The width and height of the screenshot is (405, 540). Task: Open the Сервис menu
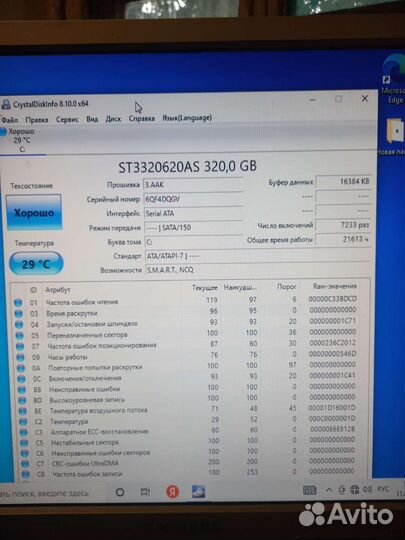point(67,119)
